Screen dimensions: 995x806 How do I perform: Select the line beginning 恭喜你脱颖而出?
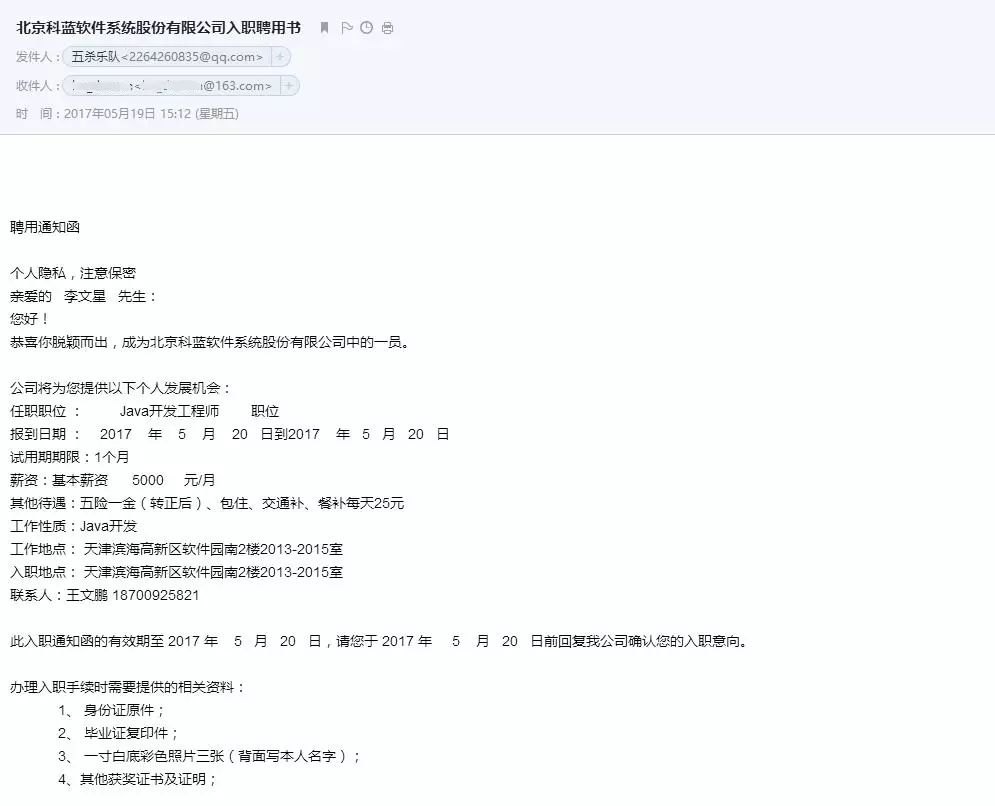click(x=210, y=342)
